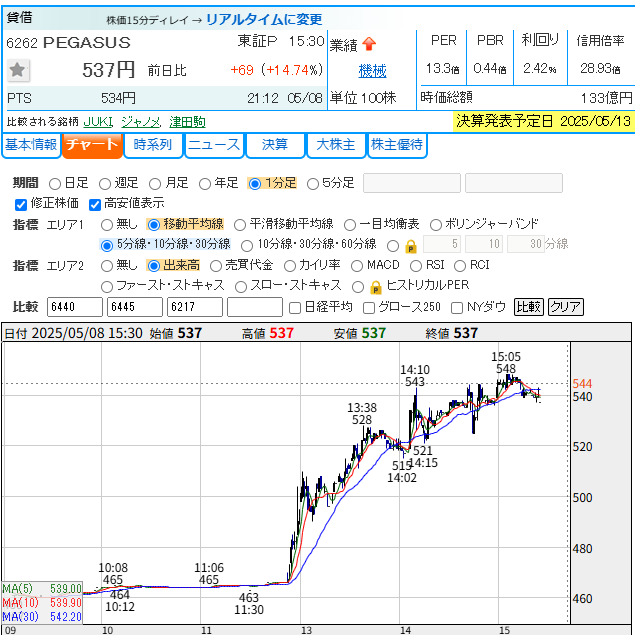Enable the 日経平均 comparison checkbox
The width and height of the screenshot is (635, 635).
294,307
